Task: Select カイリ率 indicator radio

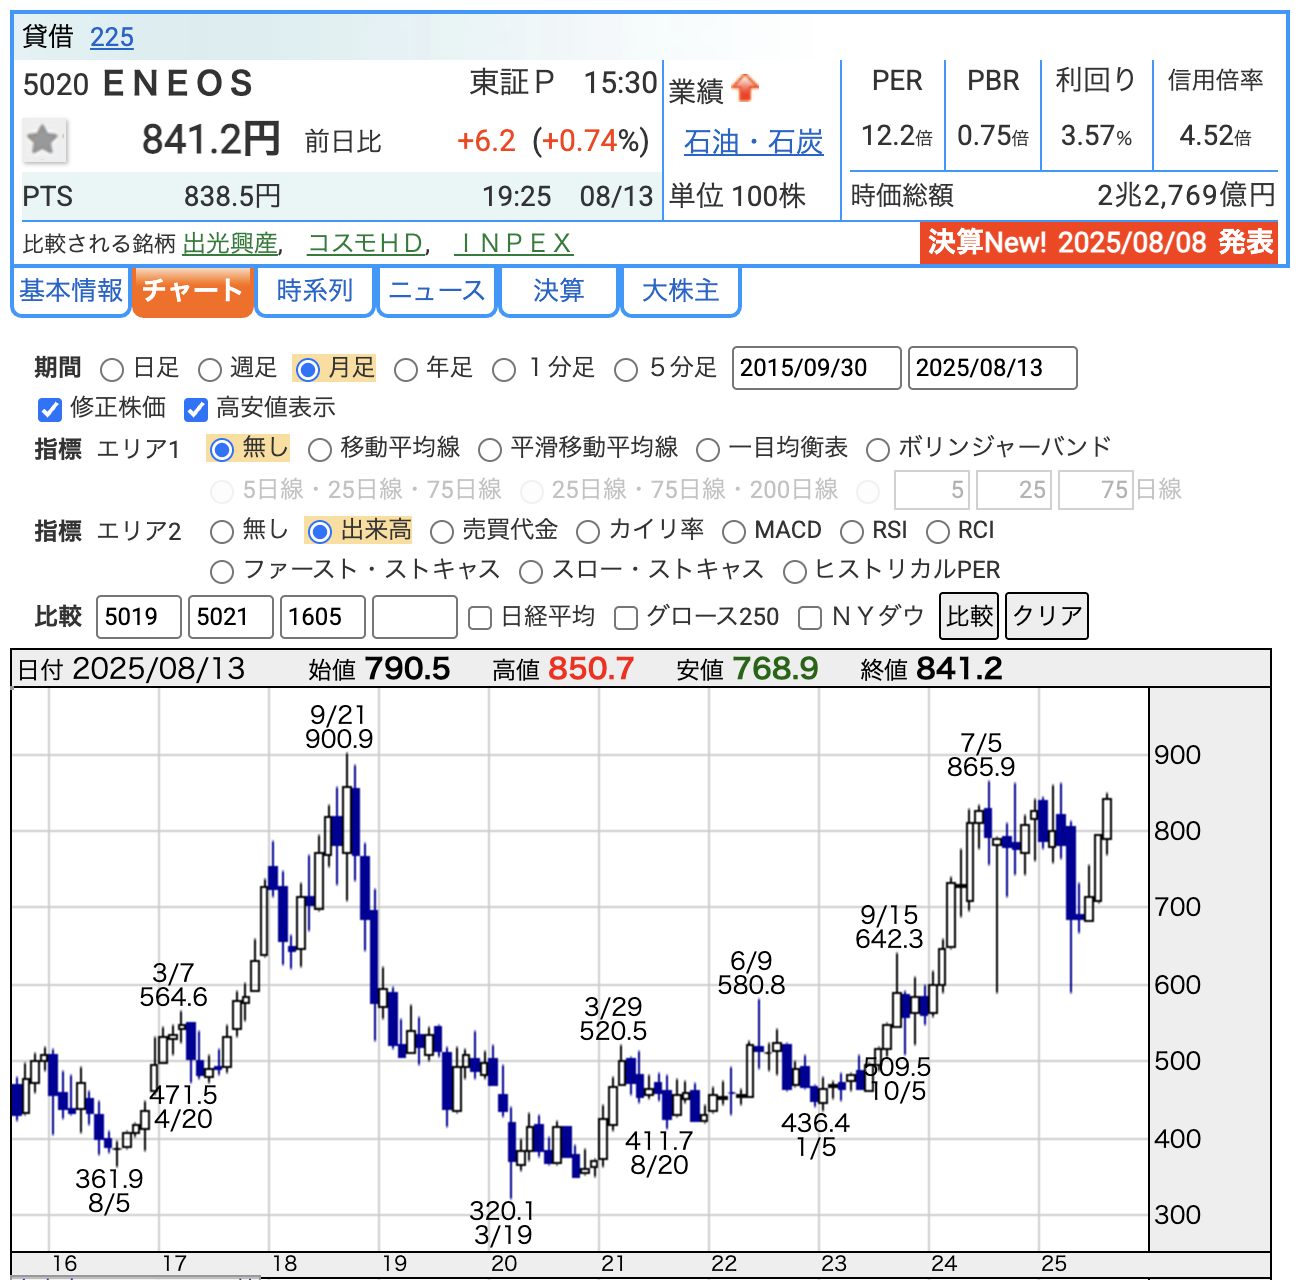Action: 588,532
